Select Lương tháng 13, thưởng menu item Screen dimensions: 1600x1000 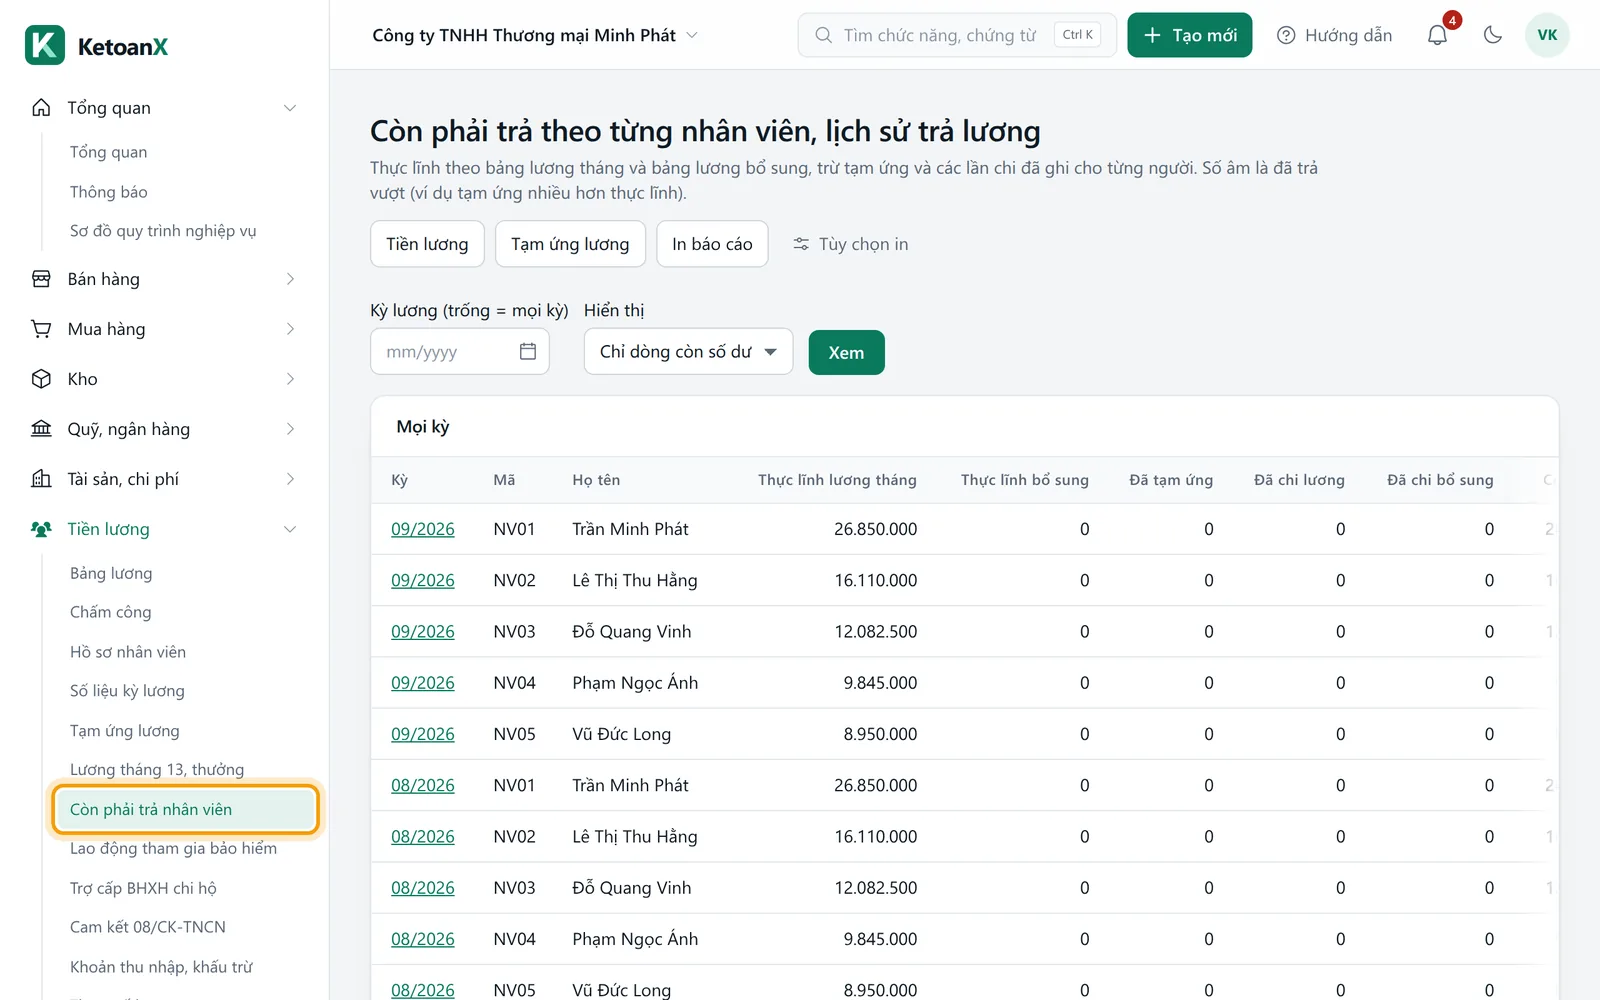[157, 769]
